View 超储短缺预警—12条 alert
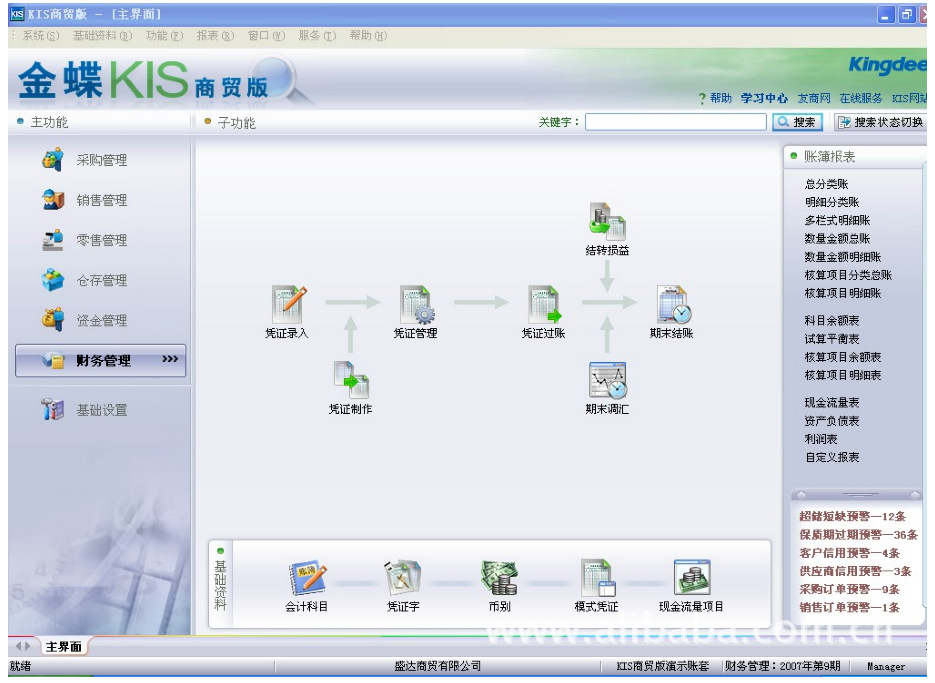This screenshot has width=935, height=683. point(852,516)
